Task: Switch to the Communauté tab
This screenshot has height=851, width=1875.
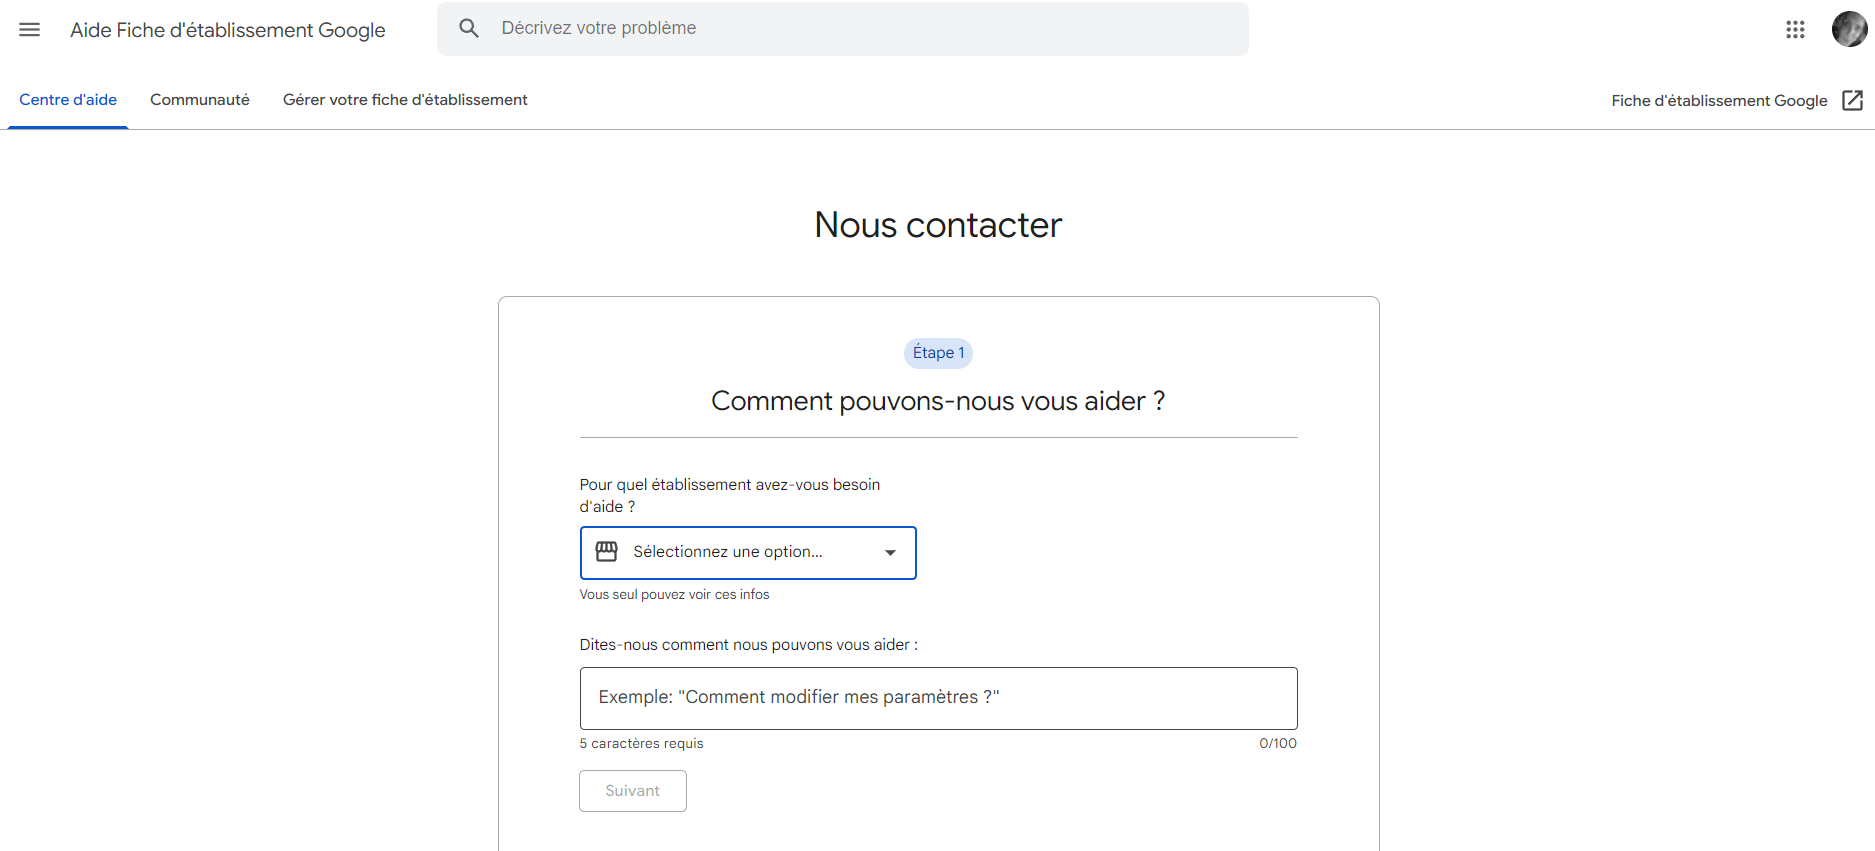Action: pyautogui.click(x=200, y=99)
